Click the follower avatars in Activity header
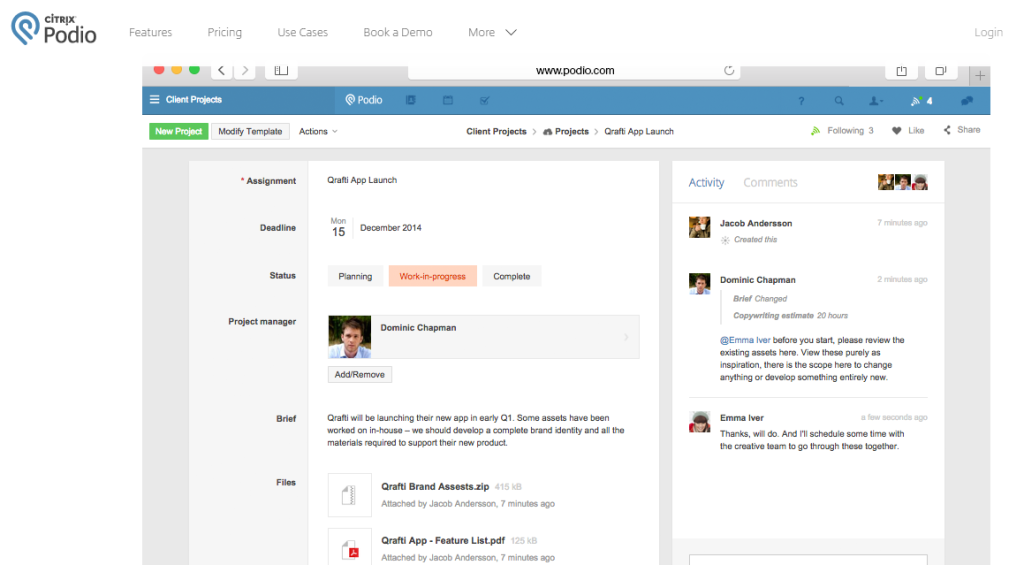1024x565 pixels. [903, 182]
